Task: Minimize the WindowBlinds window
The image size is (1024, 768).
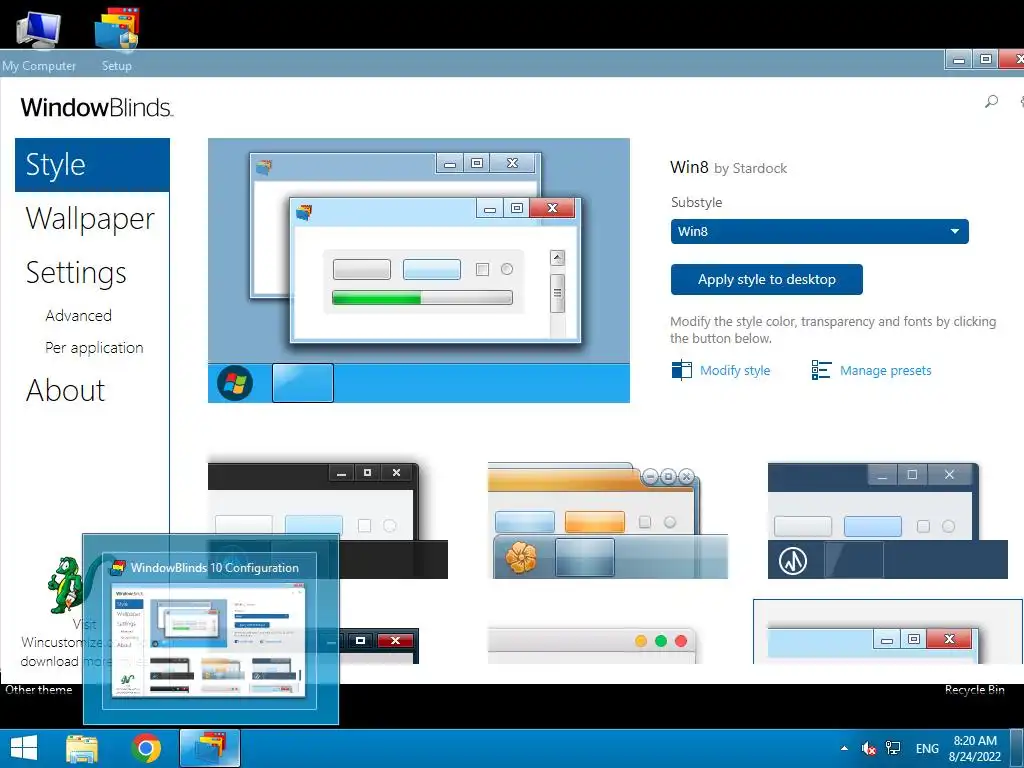Action: pos(959,60)
